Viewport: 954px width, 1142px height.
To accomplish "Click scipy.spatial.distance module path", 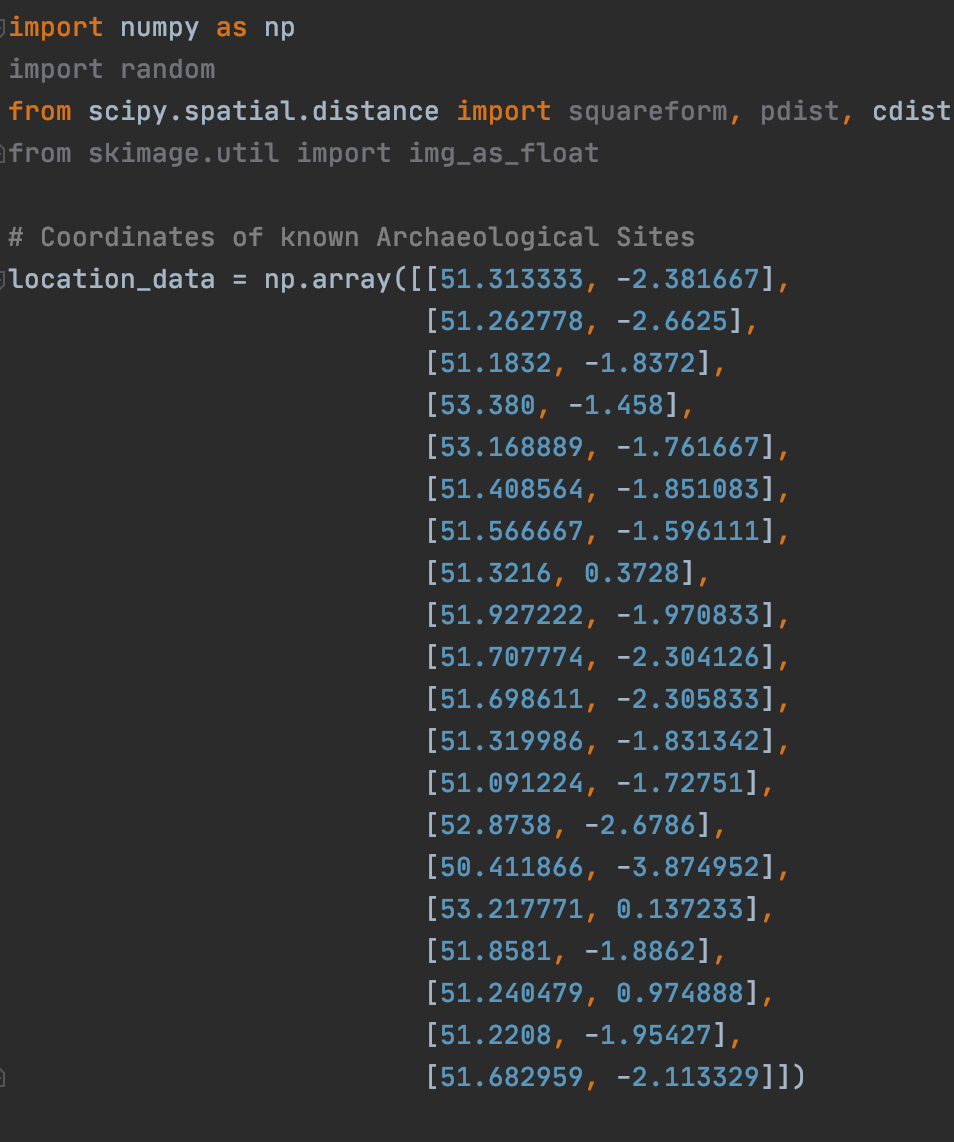I will pyautogui.click(x=263, y=111).
